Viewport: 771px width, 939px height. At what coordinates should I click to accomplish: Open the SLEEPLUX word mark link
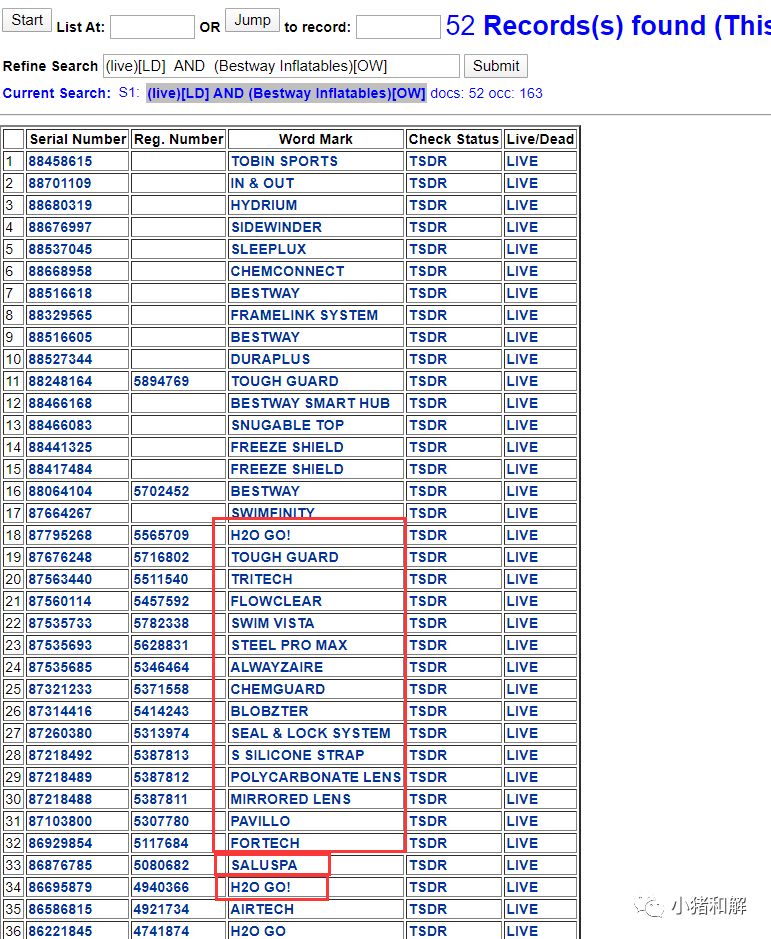tap(268, 249)
